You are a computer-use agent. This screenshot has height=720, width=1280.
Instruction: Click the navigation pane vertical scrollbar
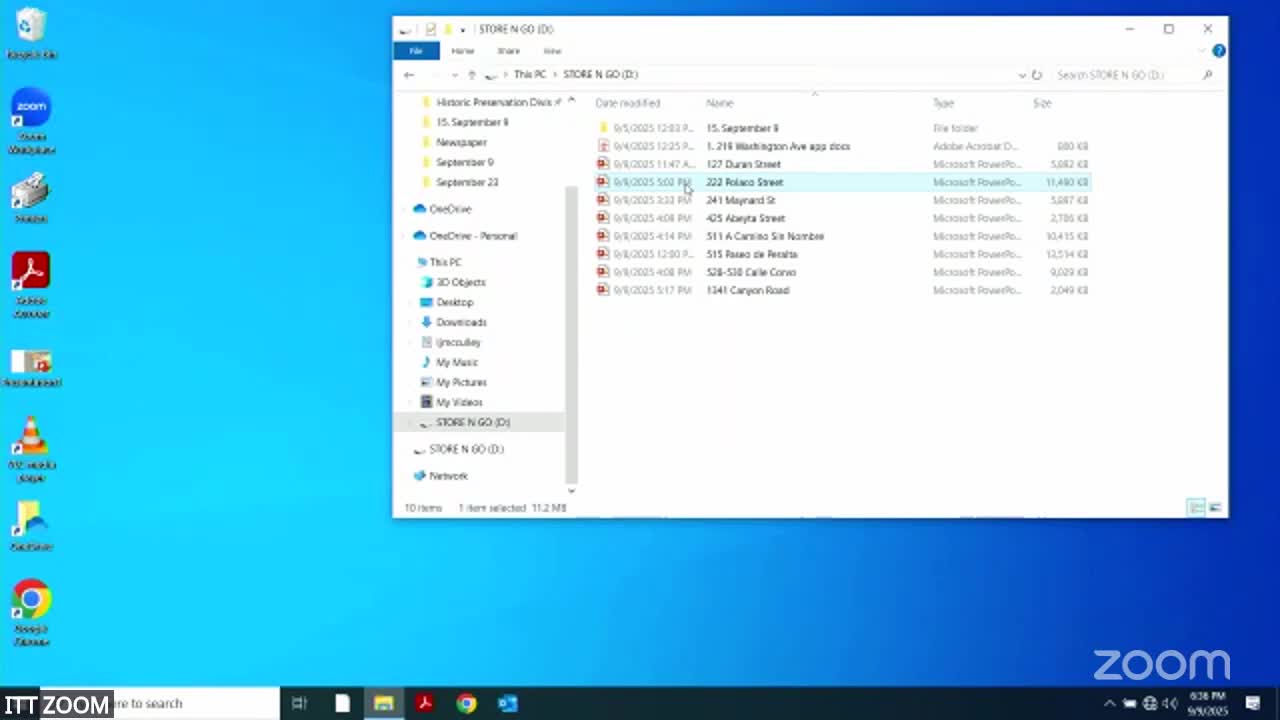click(571, 330)
